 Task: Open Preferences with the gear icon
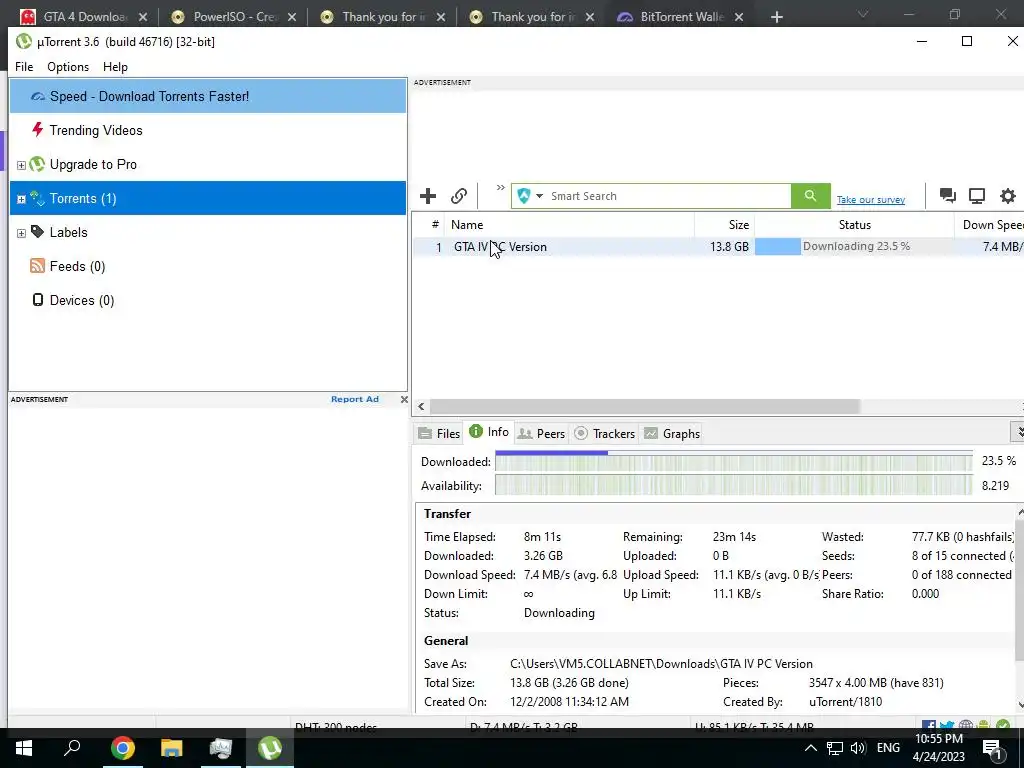tap(1008, 196)
